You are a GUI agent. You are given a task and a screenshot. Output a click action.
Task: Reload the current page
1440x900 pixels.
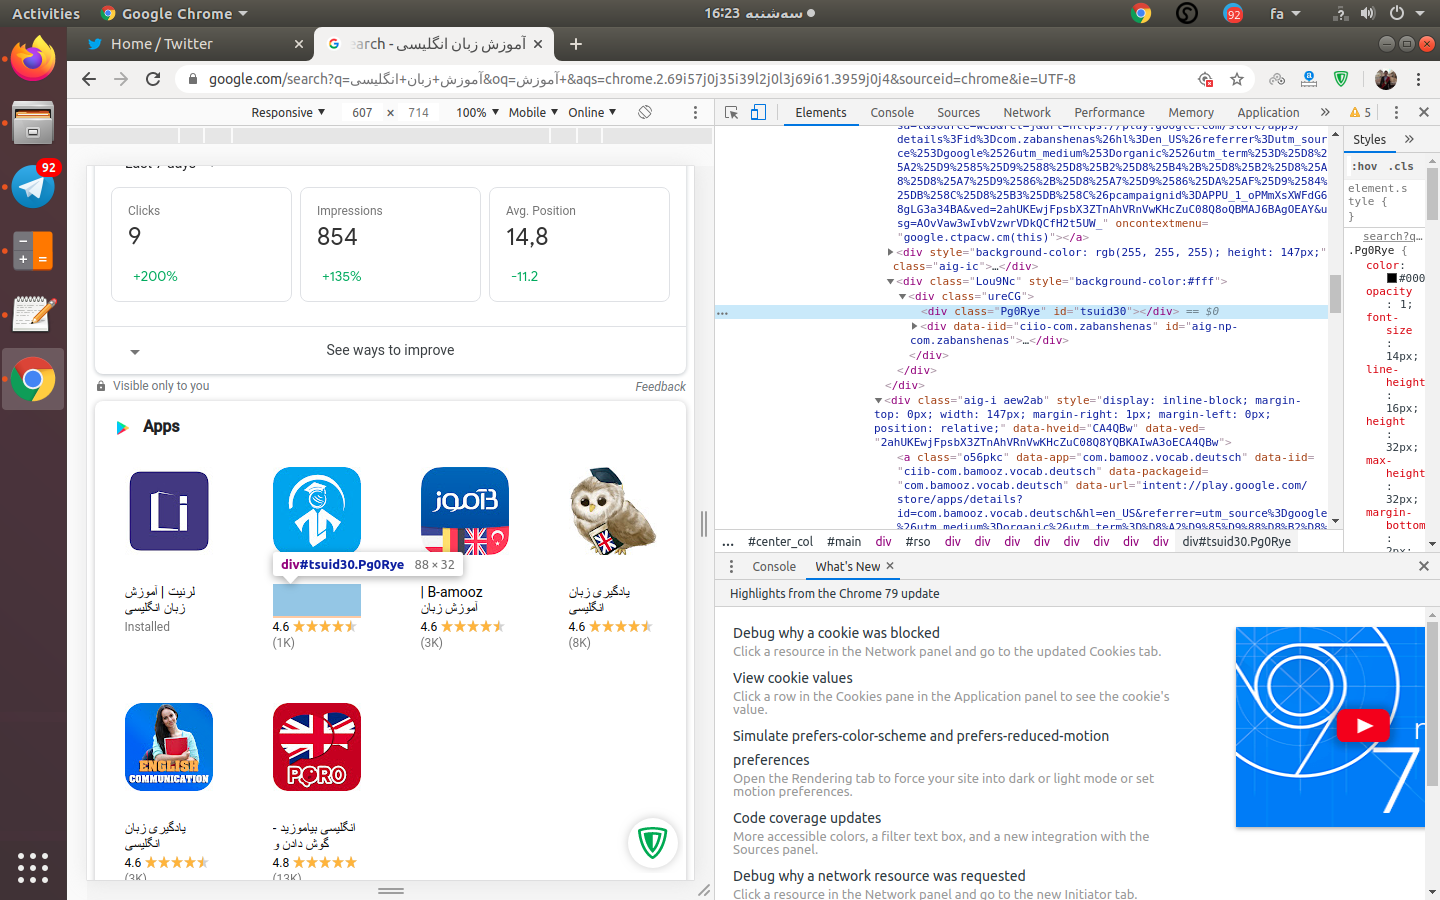[x=153, y=79]
